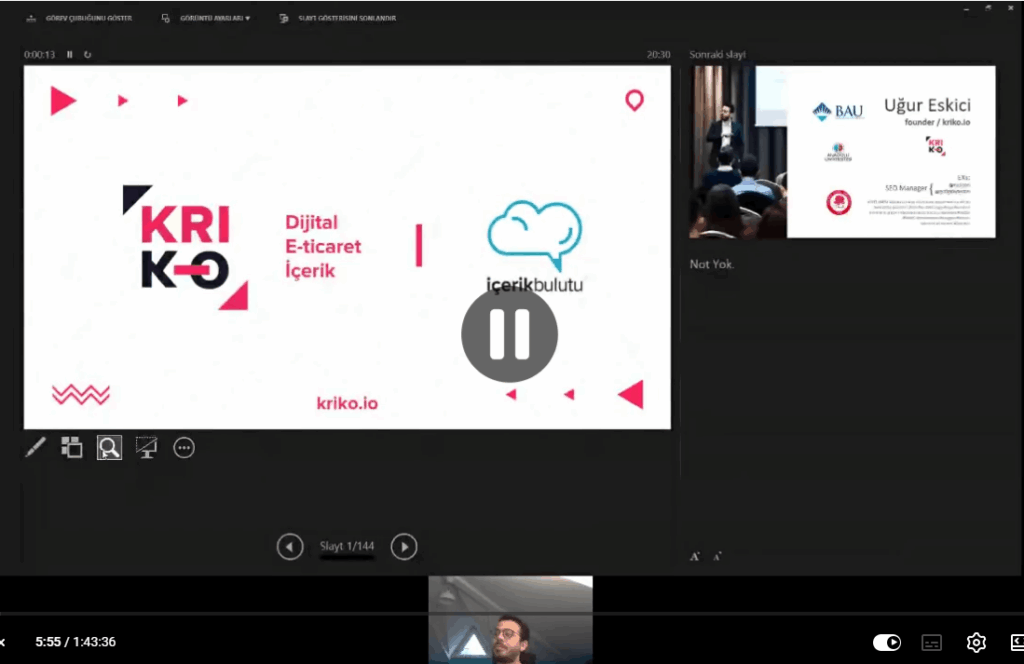Restart the presenter view timer
Image resolution: width=1024 pixels, height=664 pixels.
[88, 55]
